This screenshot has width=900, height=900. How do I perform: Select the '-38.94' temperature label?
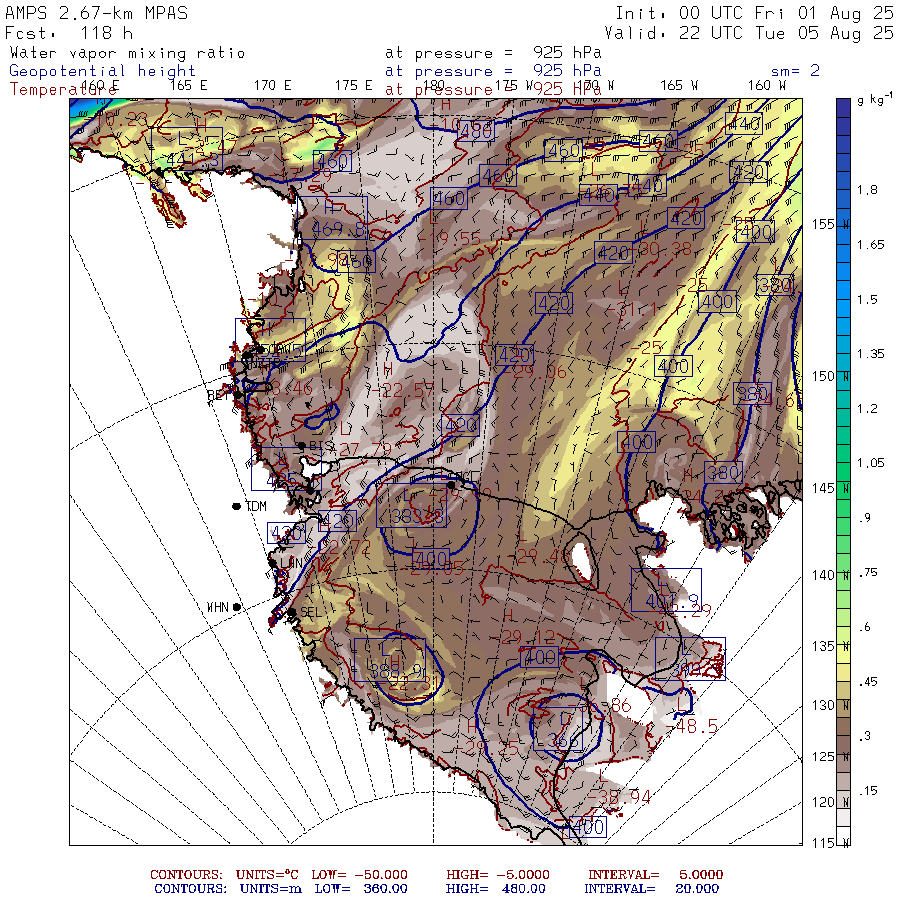pos(619,797)
